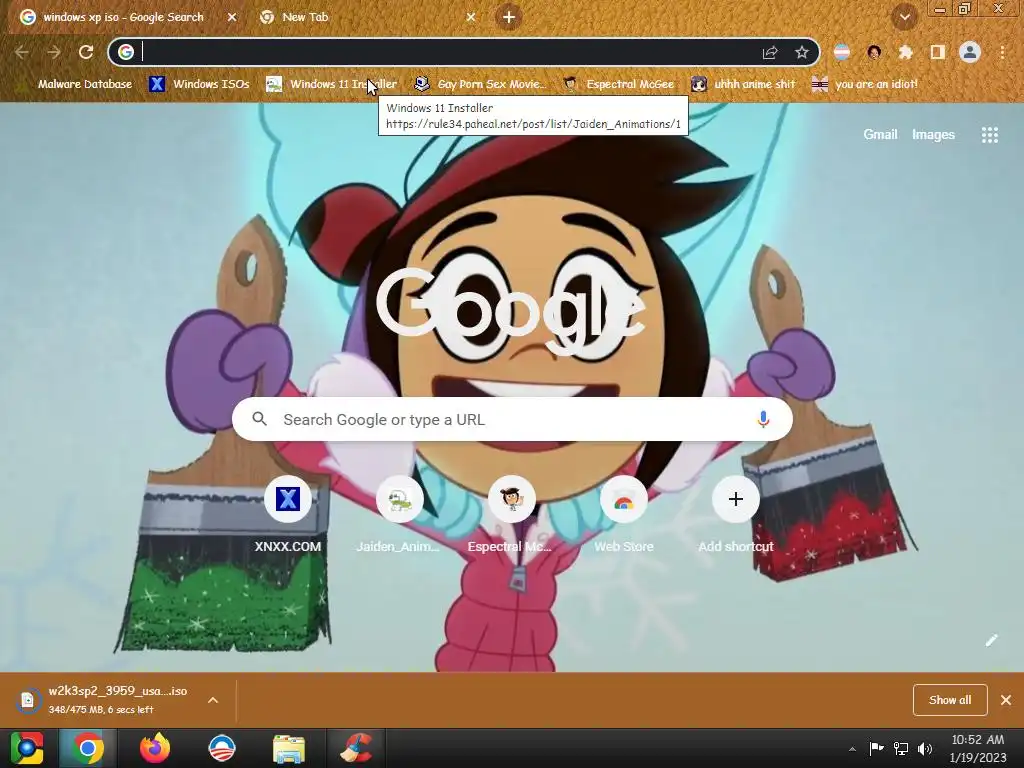Click the striped flag extension icon
The width and height of the screenshot is (1024, 768).
point(842,52)
